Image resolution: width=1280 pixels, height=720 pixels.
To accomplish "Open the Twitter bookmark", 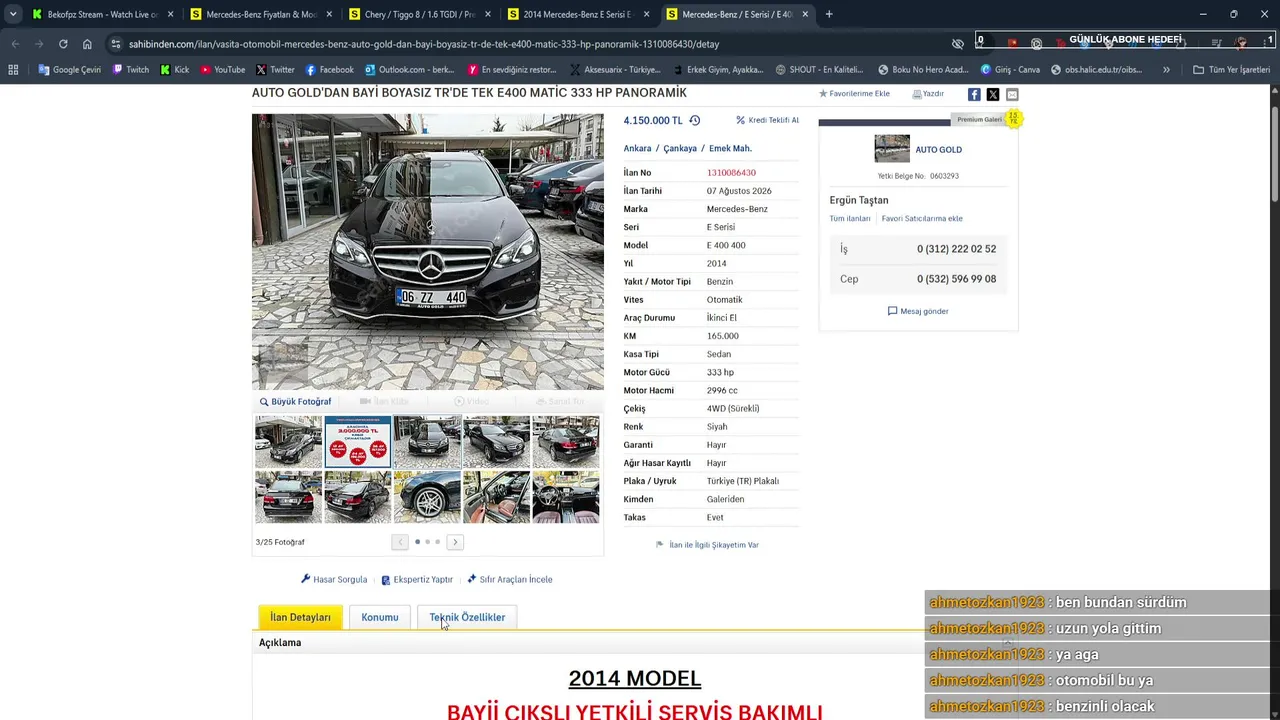I will click(x=275, y=70).
